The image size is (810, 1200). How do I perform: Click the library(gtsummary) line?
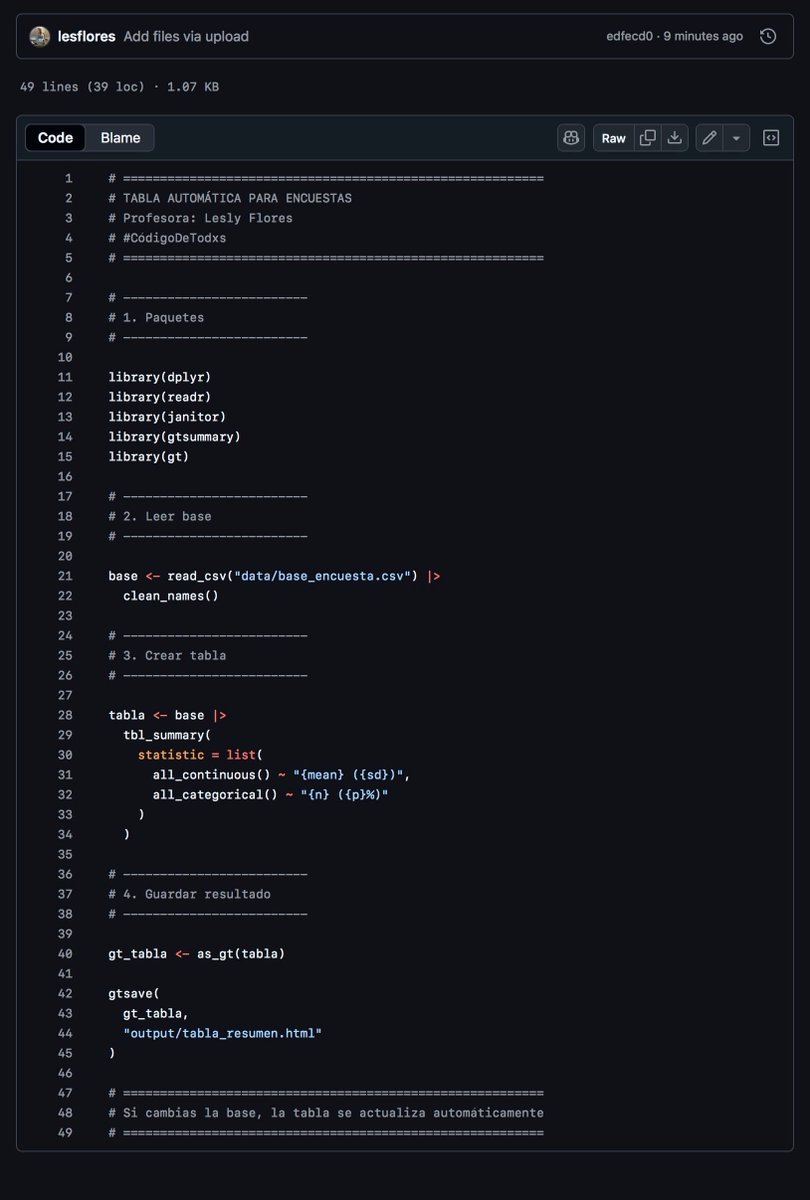pos(175,437)
